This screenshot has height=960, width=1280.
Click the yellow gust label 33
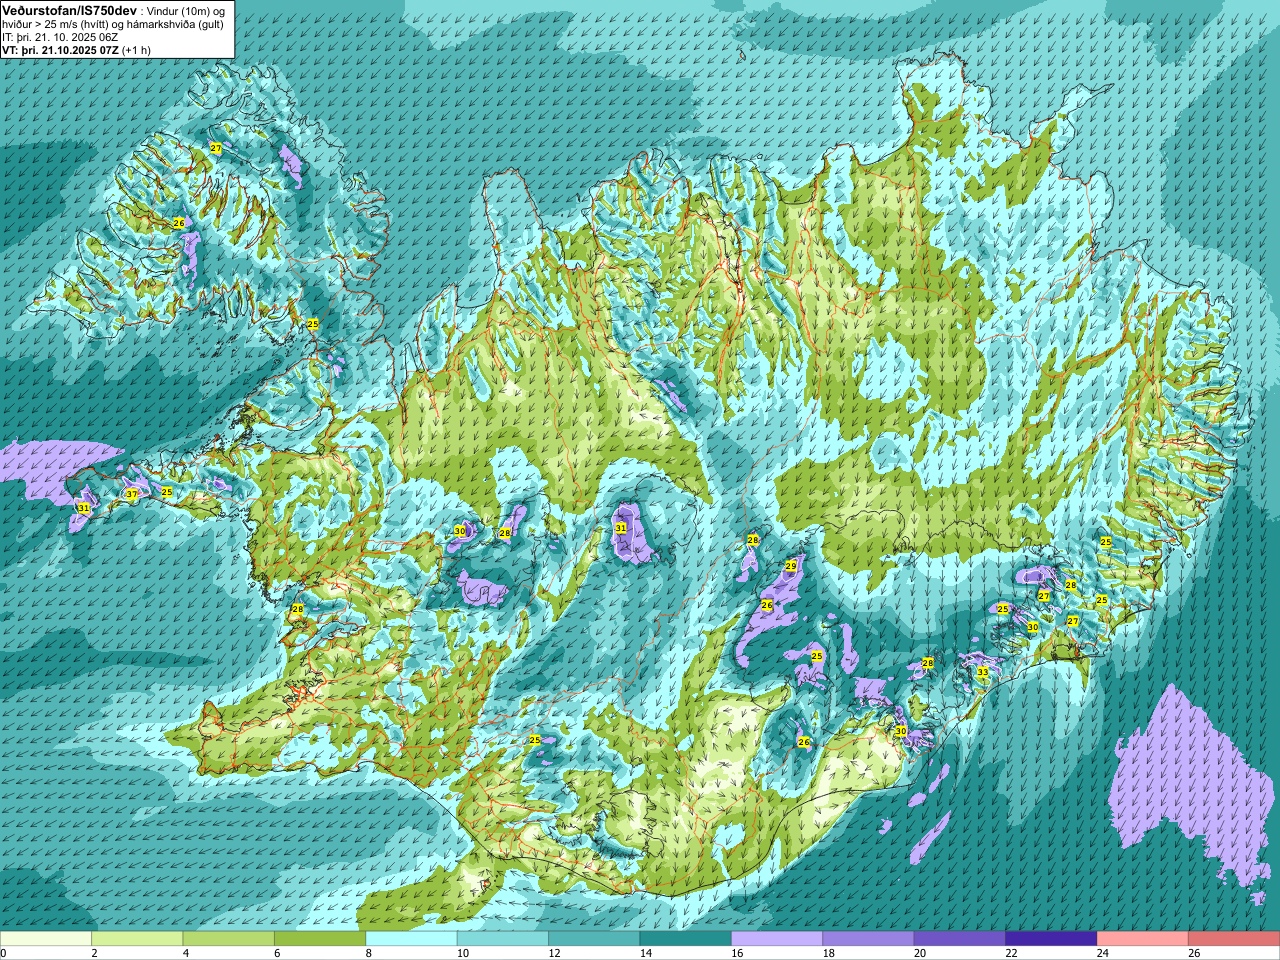[x=982, y=672]
